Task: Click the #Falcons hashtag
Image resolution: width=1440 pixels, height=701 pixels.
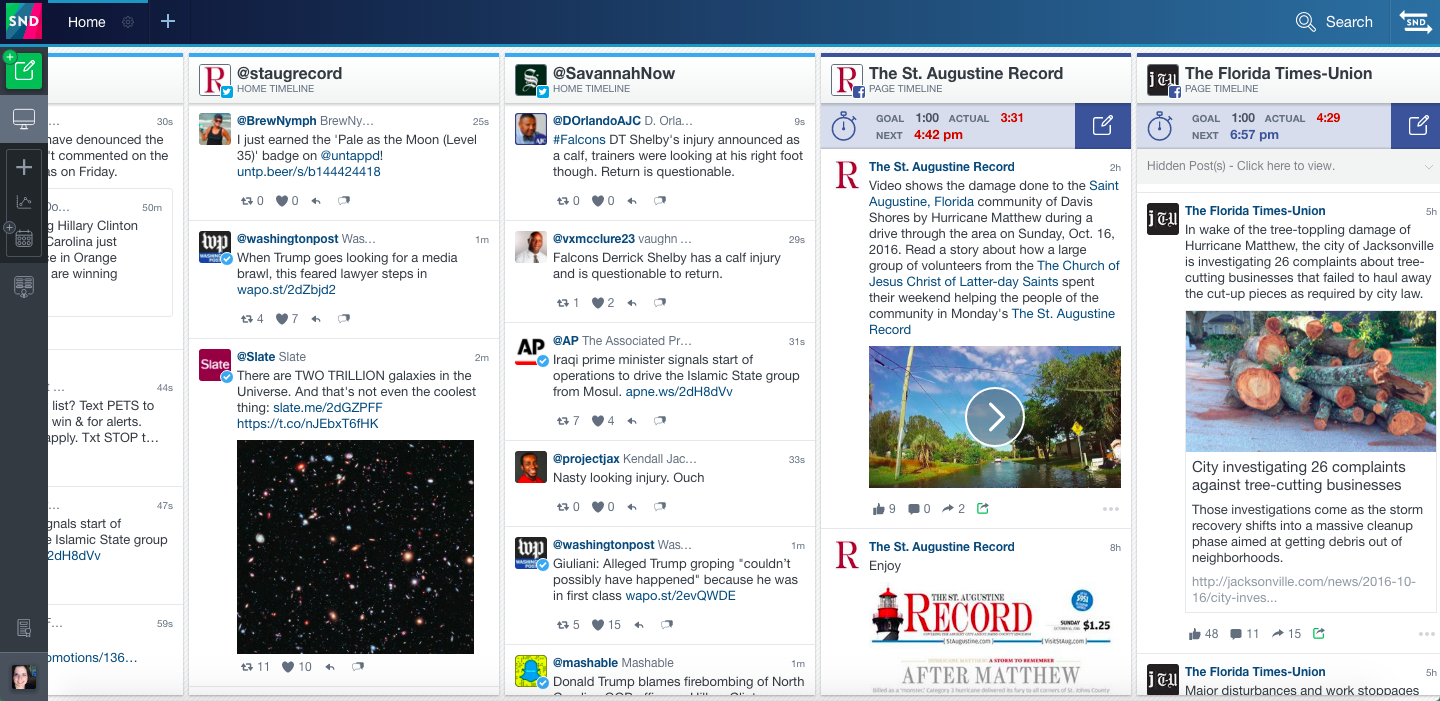Action: 579,140
